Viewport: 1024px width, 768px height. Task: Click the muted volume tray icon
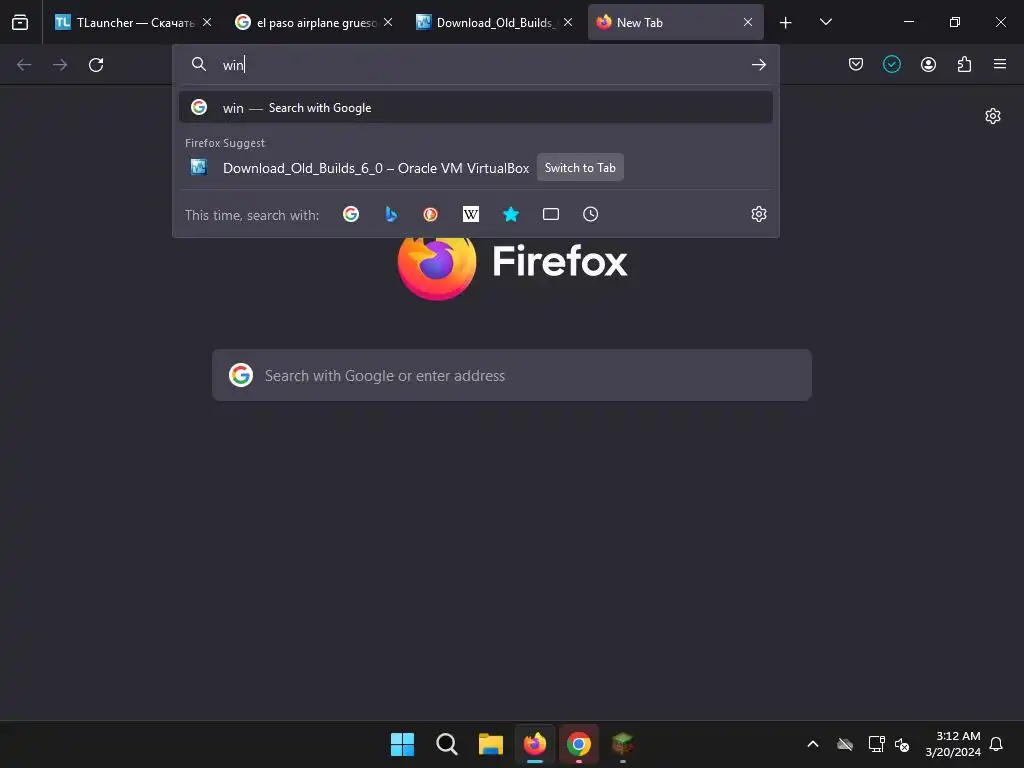point(903,744)
